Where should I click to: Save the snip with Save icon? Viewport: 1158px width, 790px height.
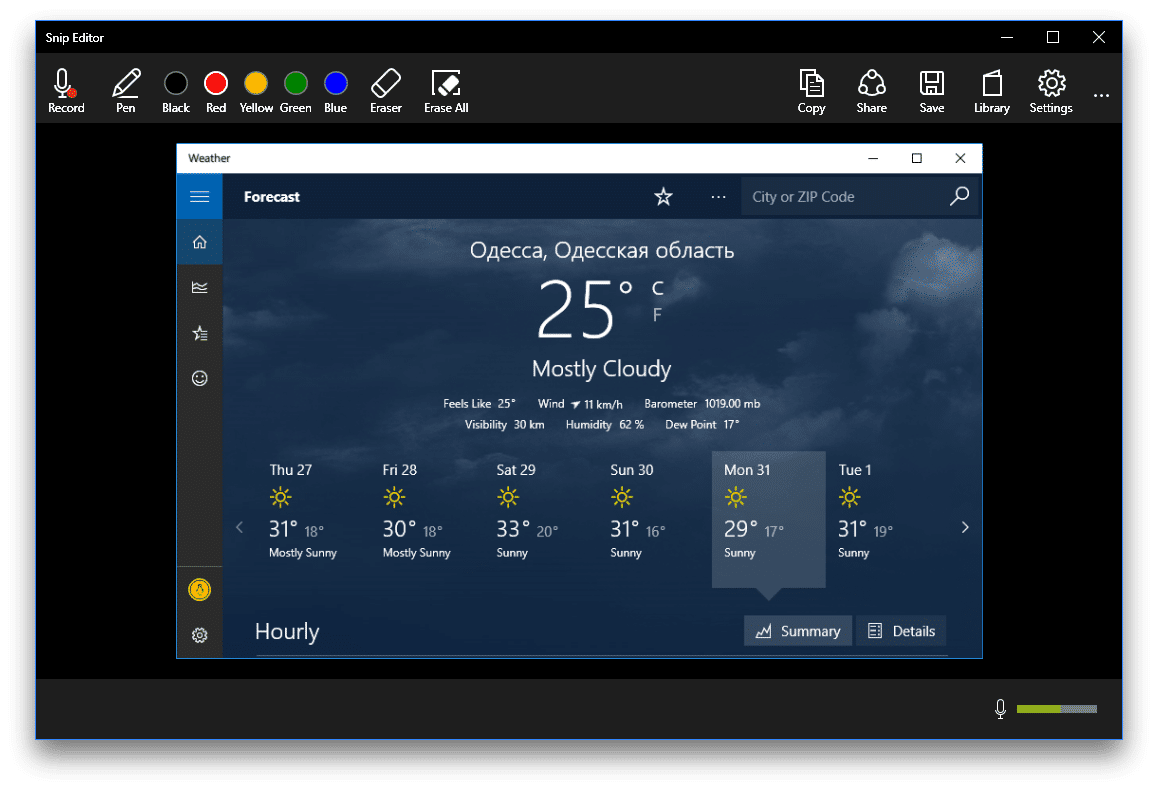[x=931, y=91]
